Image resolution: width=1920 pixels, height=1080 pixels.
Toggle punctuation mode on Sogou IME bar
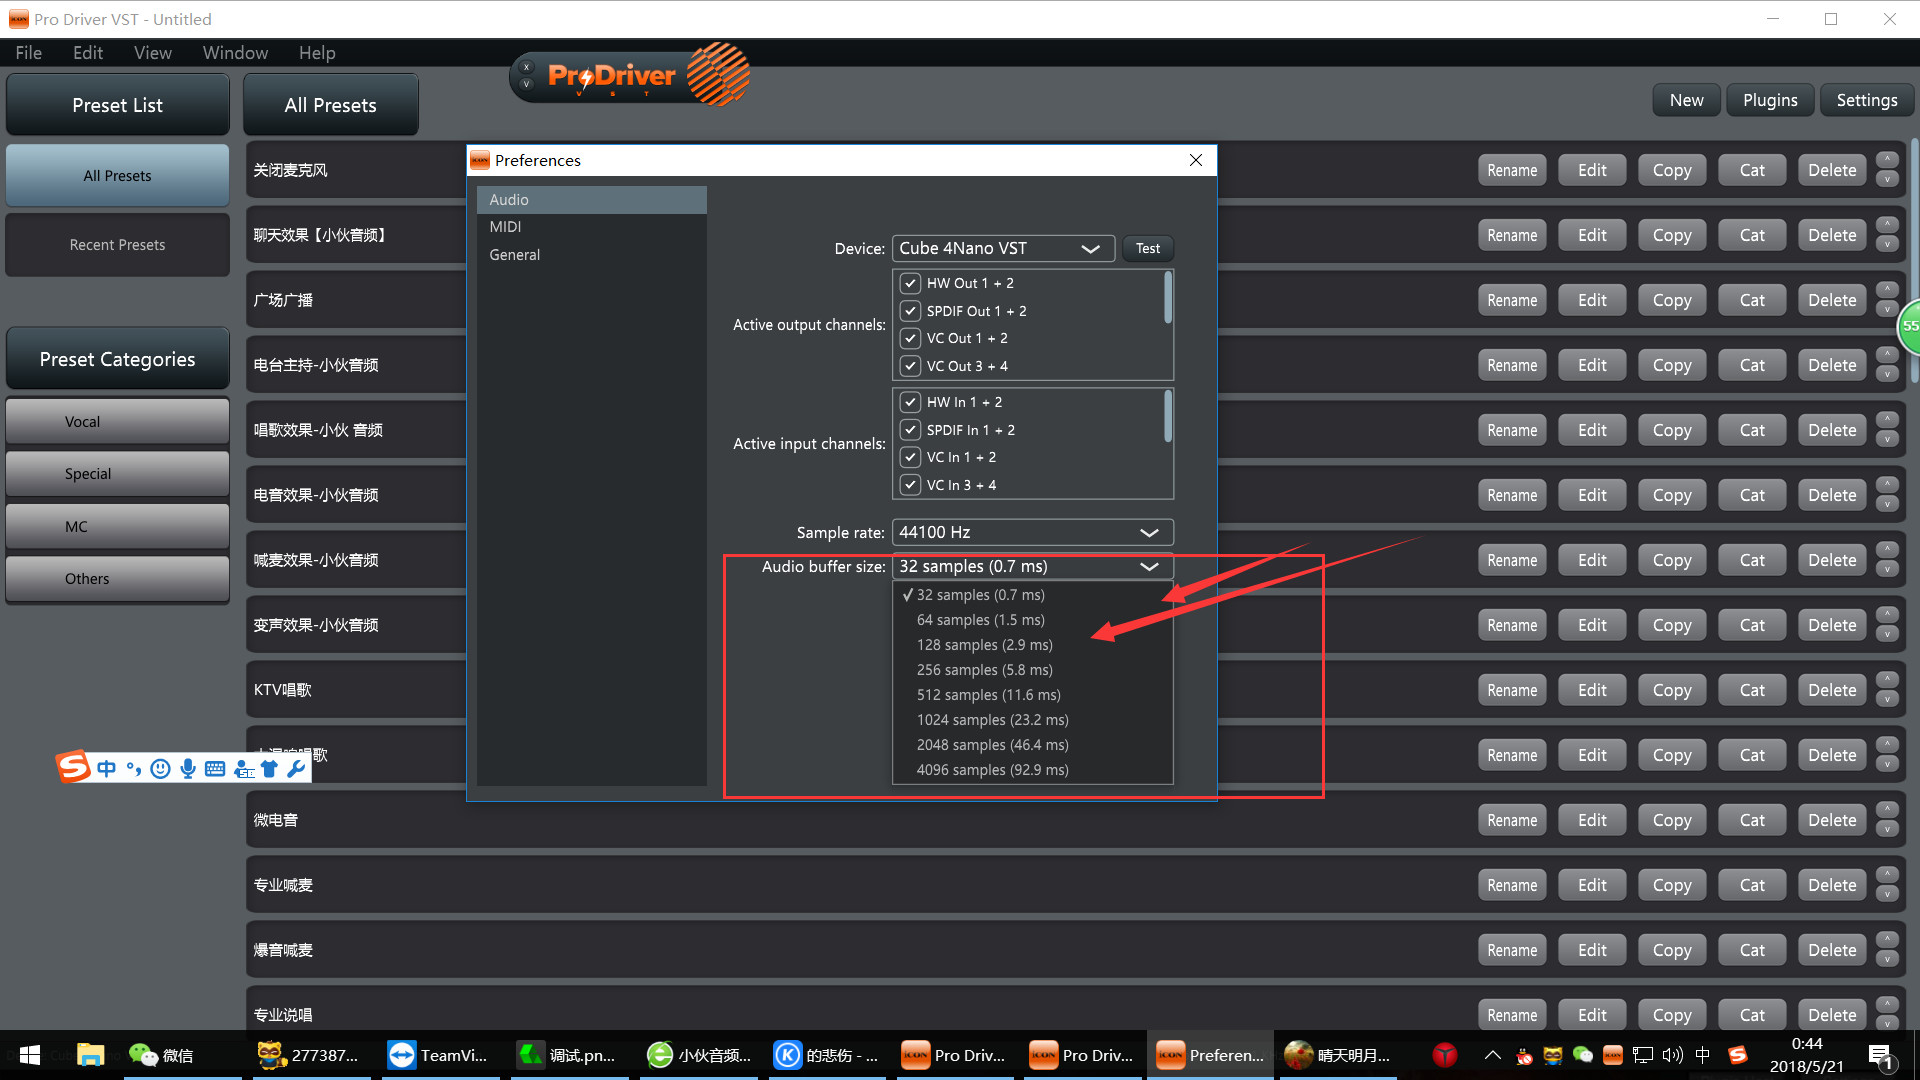click(x=133, y=768)
